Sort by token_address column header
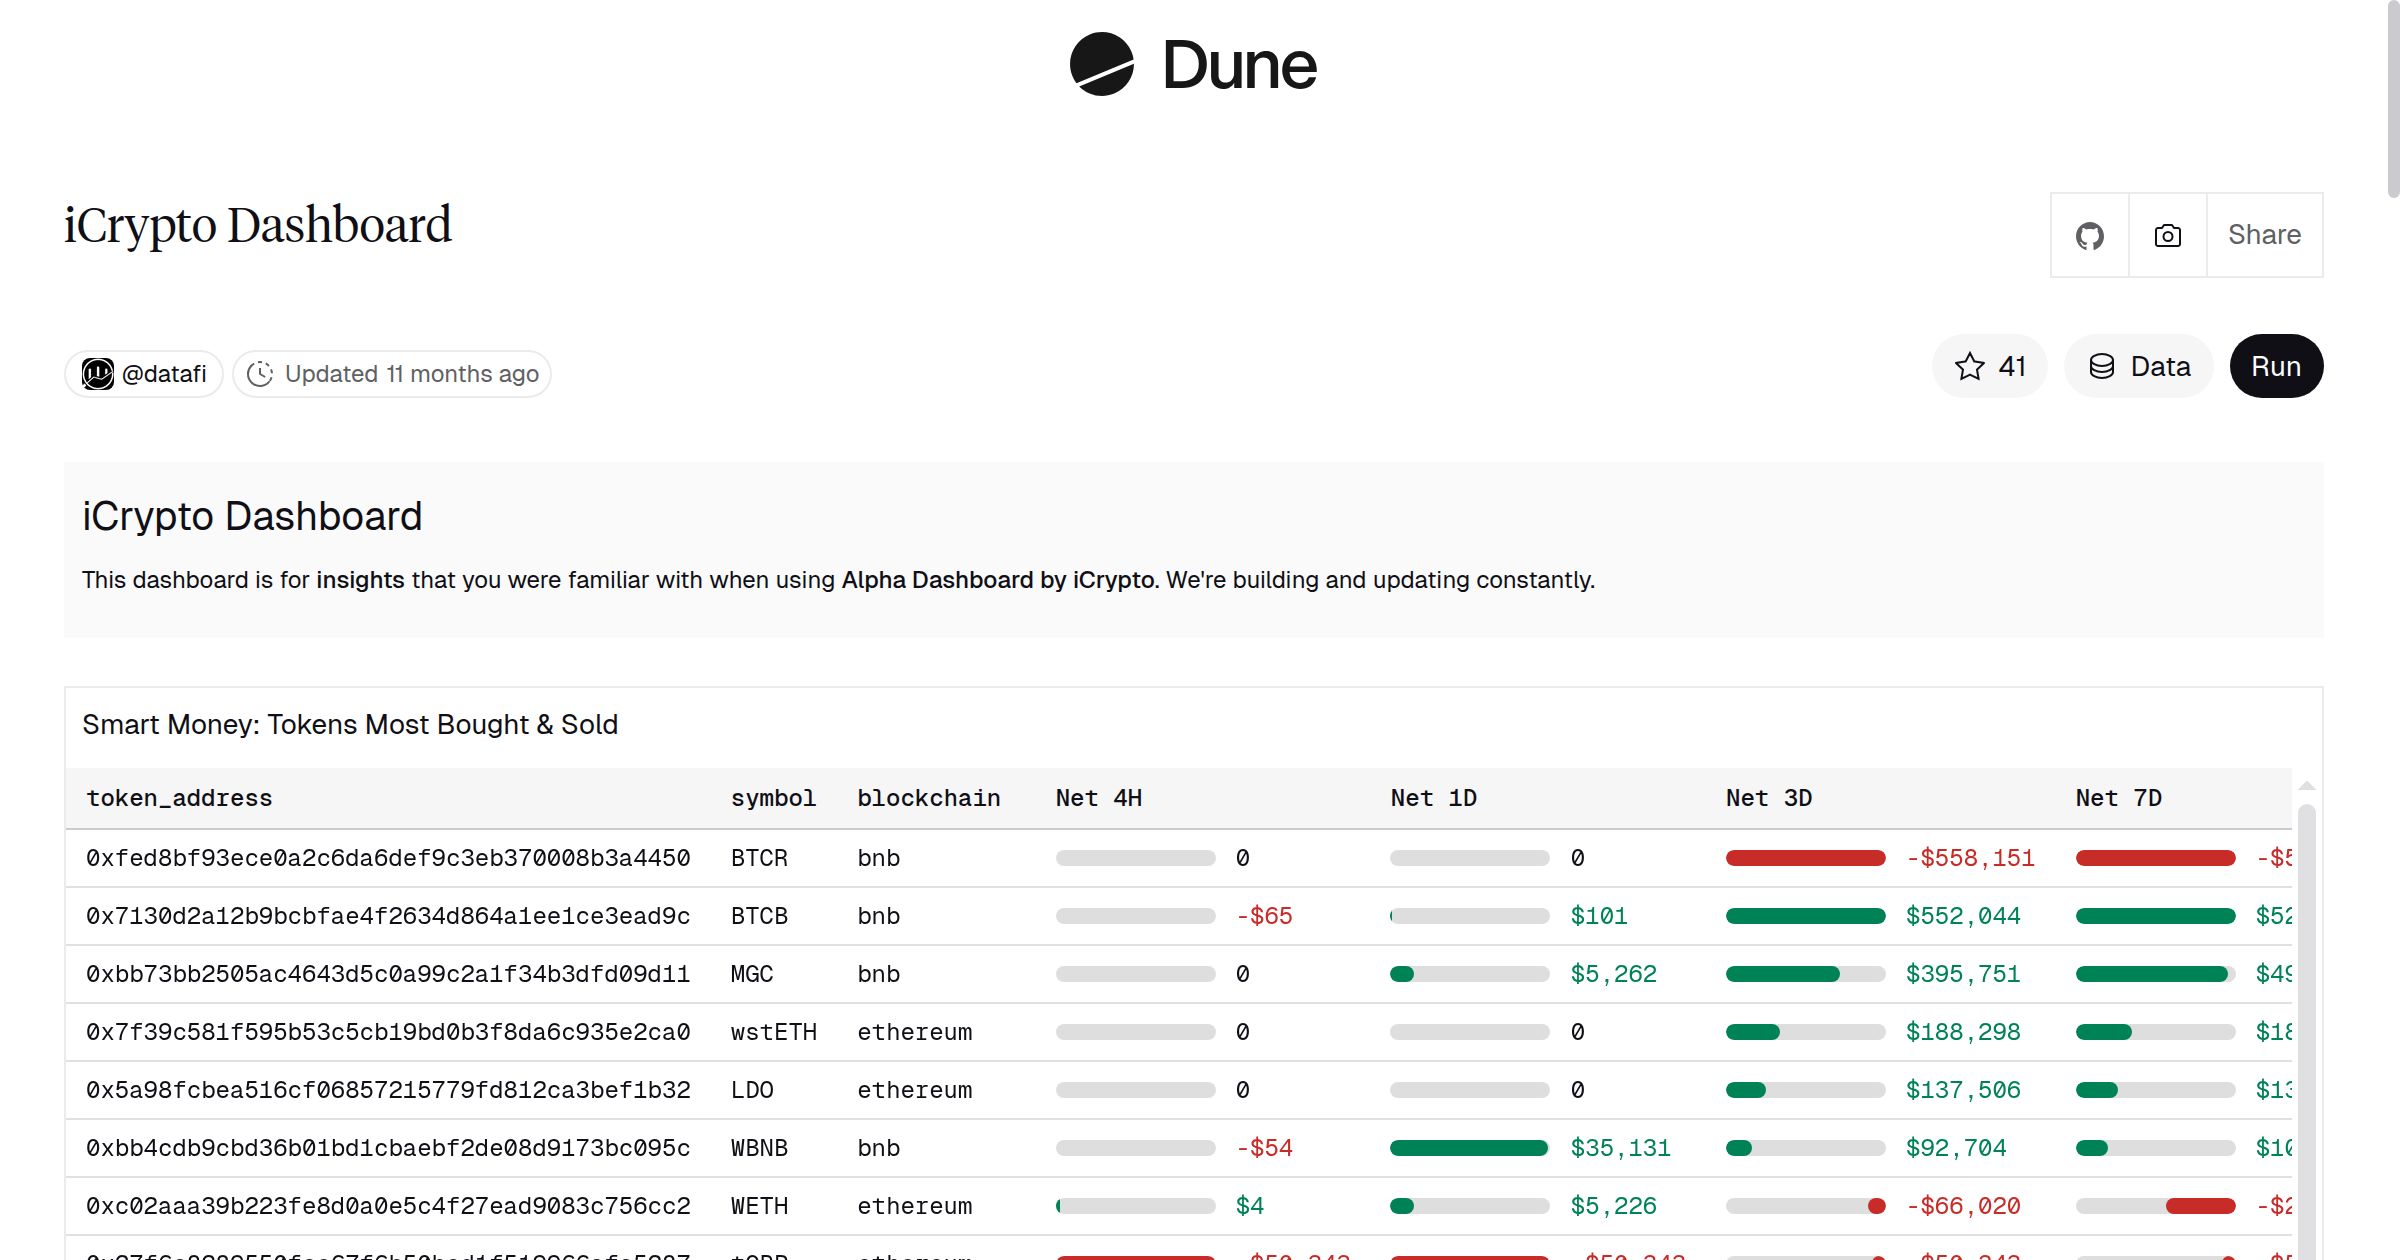Viewport: 2400px width, 1260px height. [x=179, y=798]
